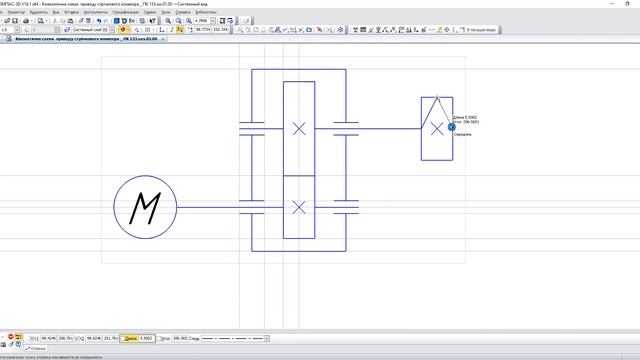640x360 pixels.
Task: Open the Справка menu
Action: click(x=183, y=12)
